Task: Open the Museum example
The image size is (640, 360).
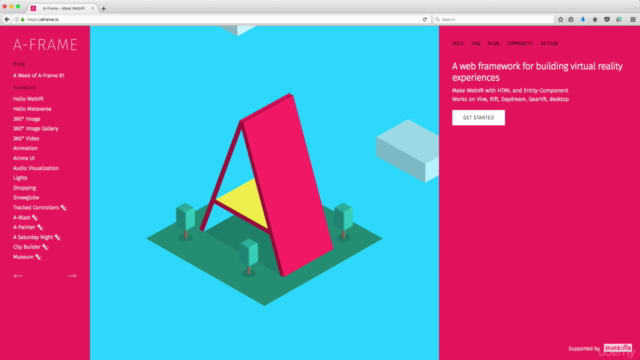Action: point(27,257)
